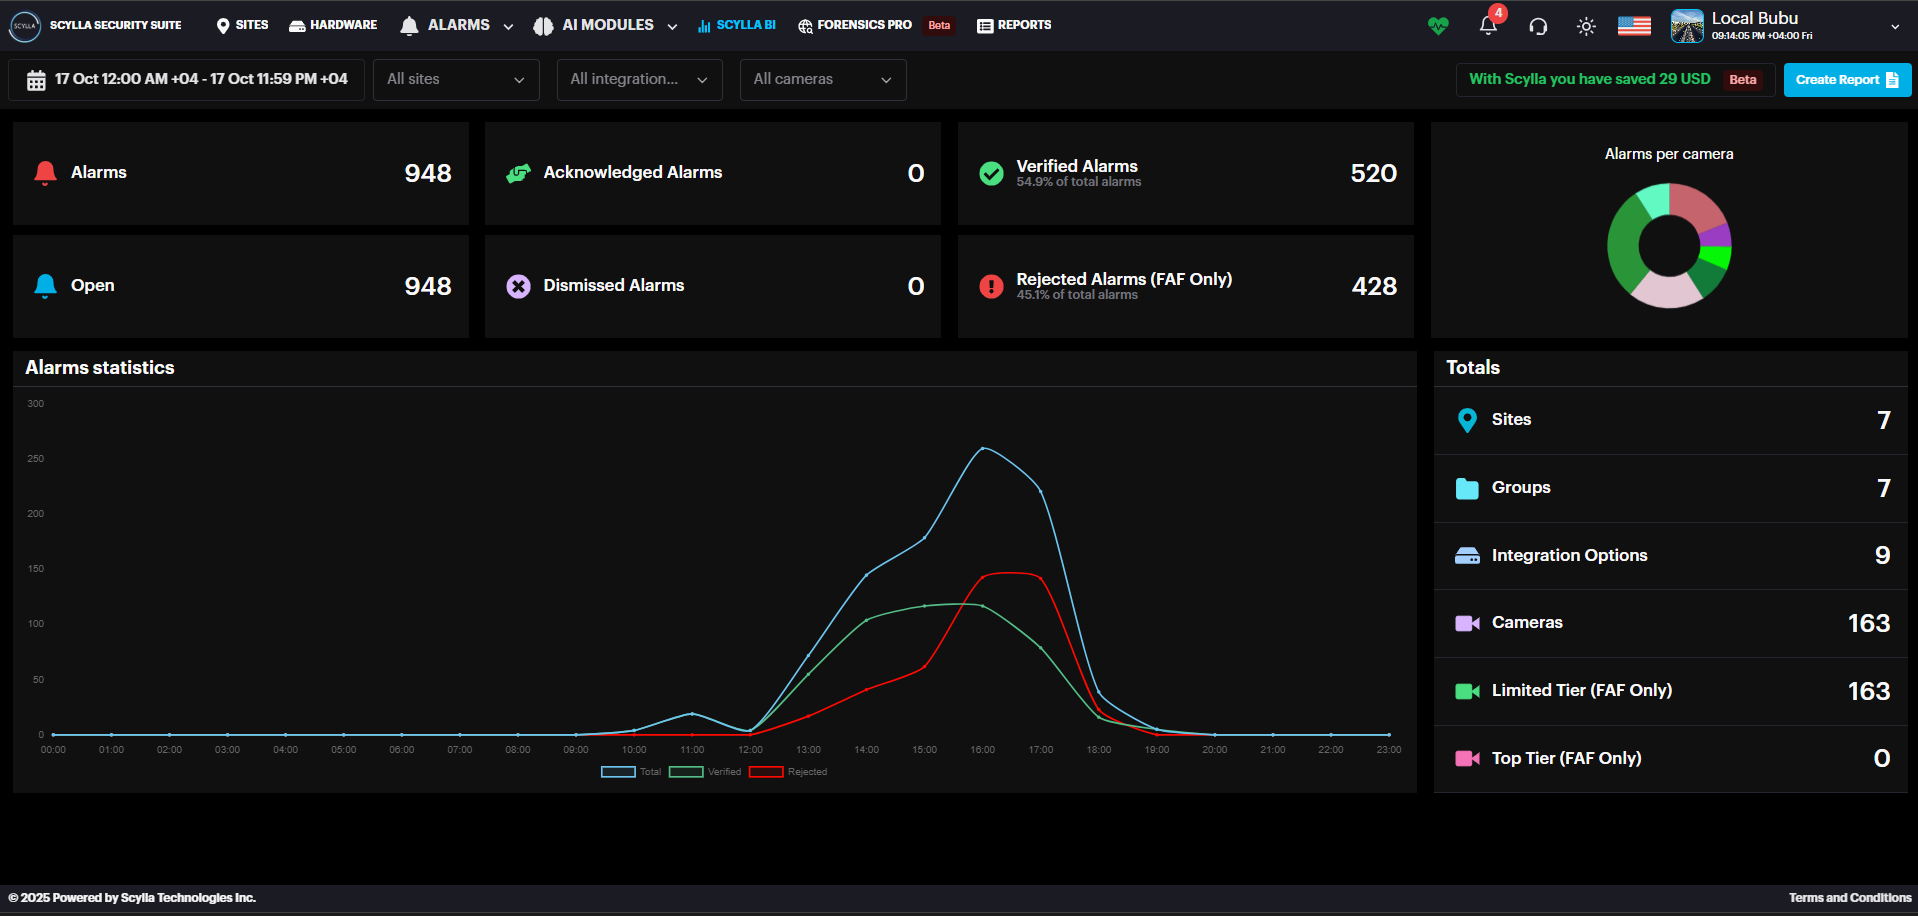Click the user profile avatar thumbnail
1918x916 pixels.
pos(1687,26)
